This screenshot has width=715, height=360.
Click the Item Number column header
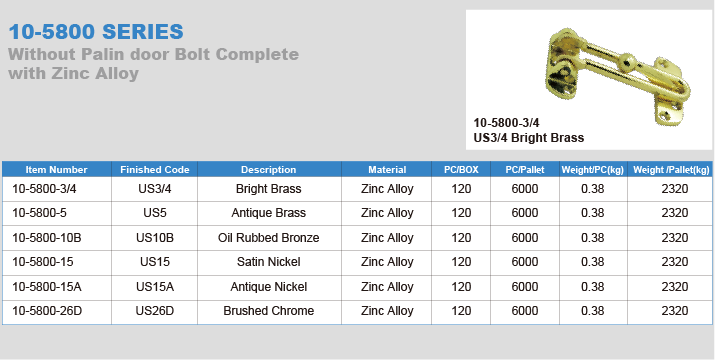(x=57, y=170)
